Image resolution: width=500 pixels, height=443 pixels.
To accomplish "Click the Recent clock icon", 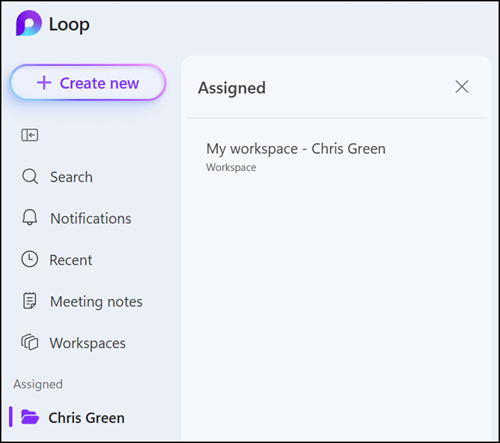I will [x=30, y=259].
